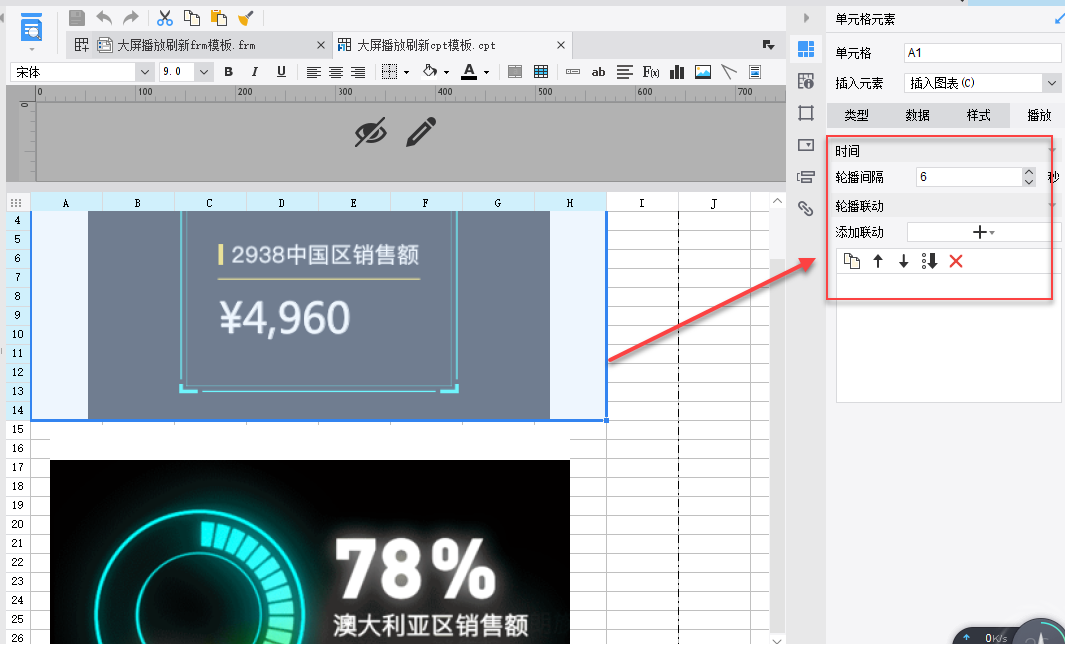The image size is (1065, 645).
Task: Switch to 数据 tab
Action: click(918, 115)
